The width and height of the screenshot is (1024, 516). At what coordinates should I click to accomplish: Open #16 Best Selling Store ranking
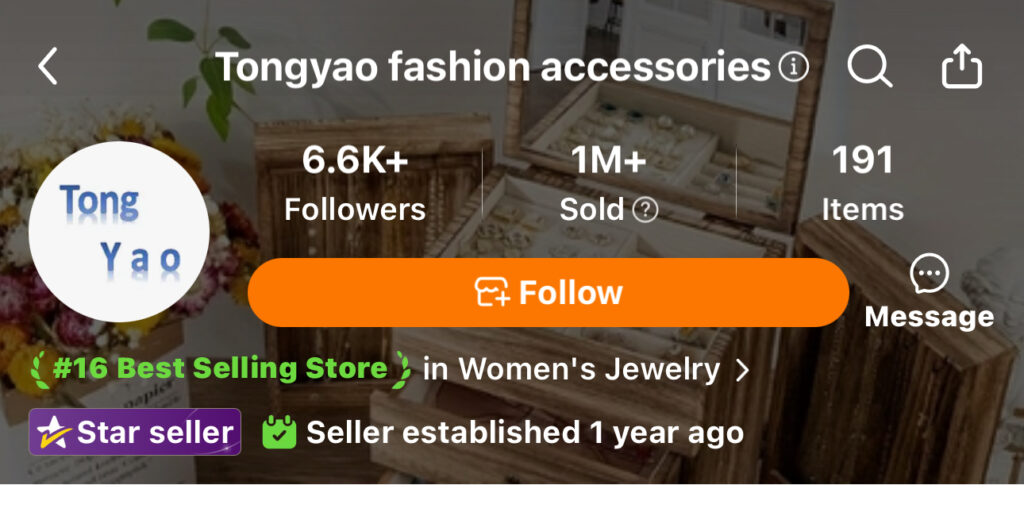[221, 369]
